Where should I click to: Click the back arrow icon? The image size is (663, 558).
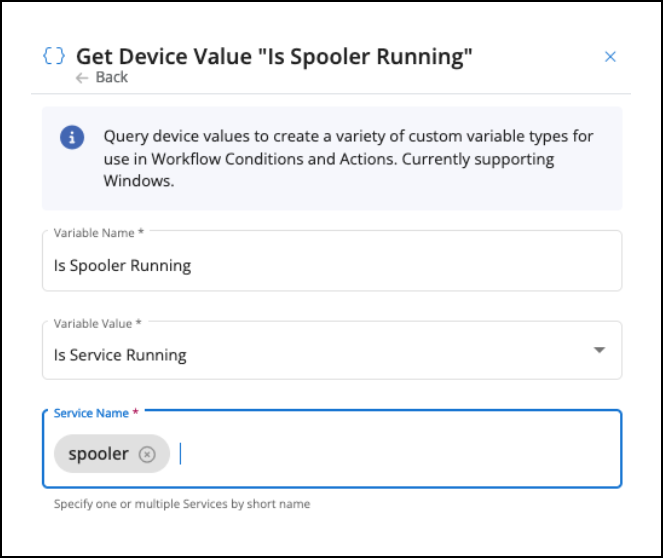pos(82,78)
